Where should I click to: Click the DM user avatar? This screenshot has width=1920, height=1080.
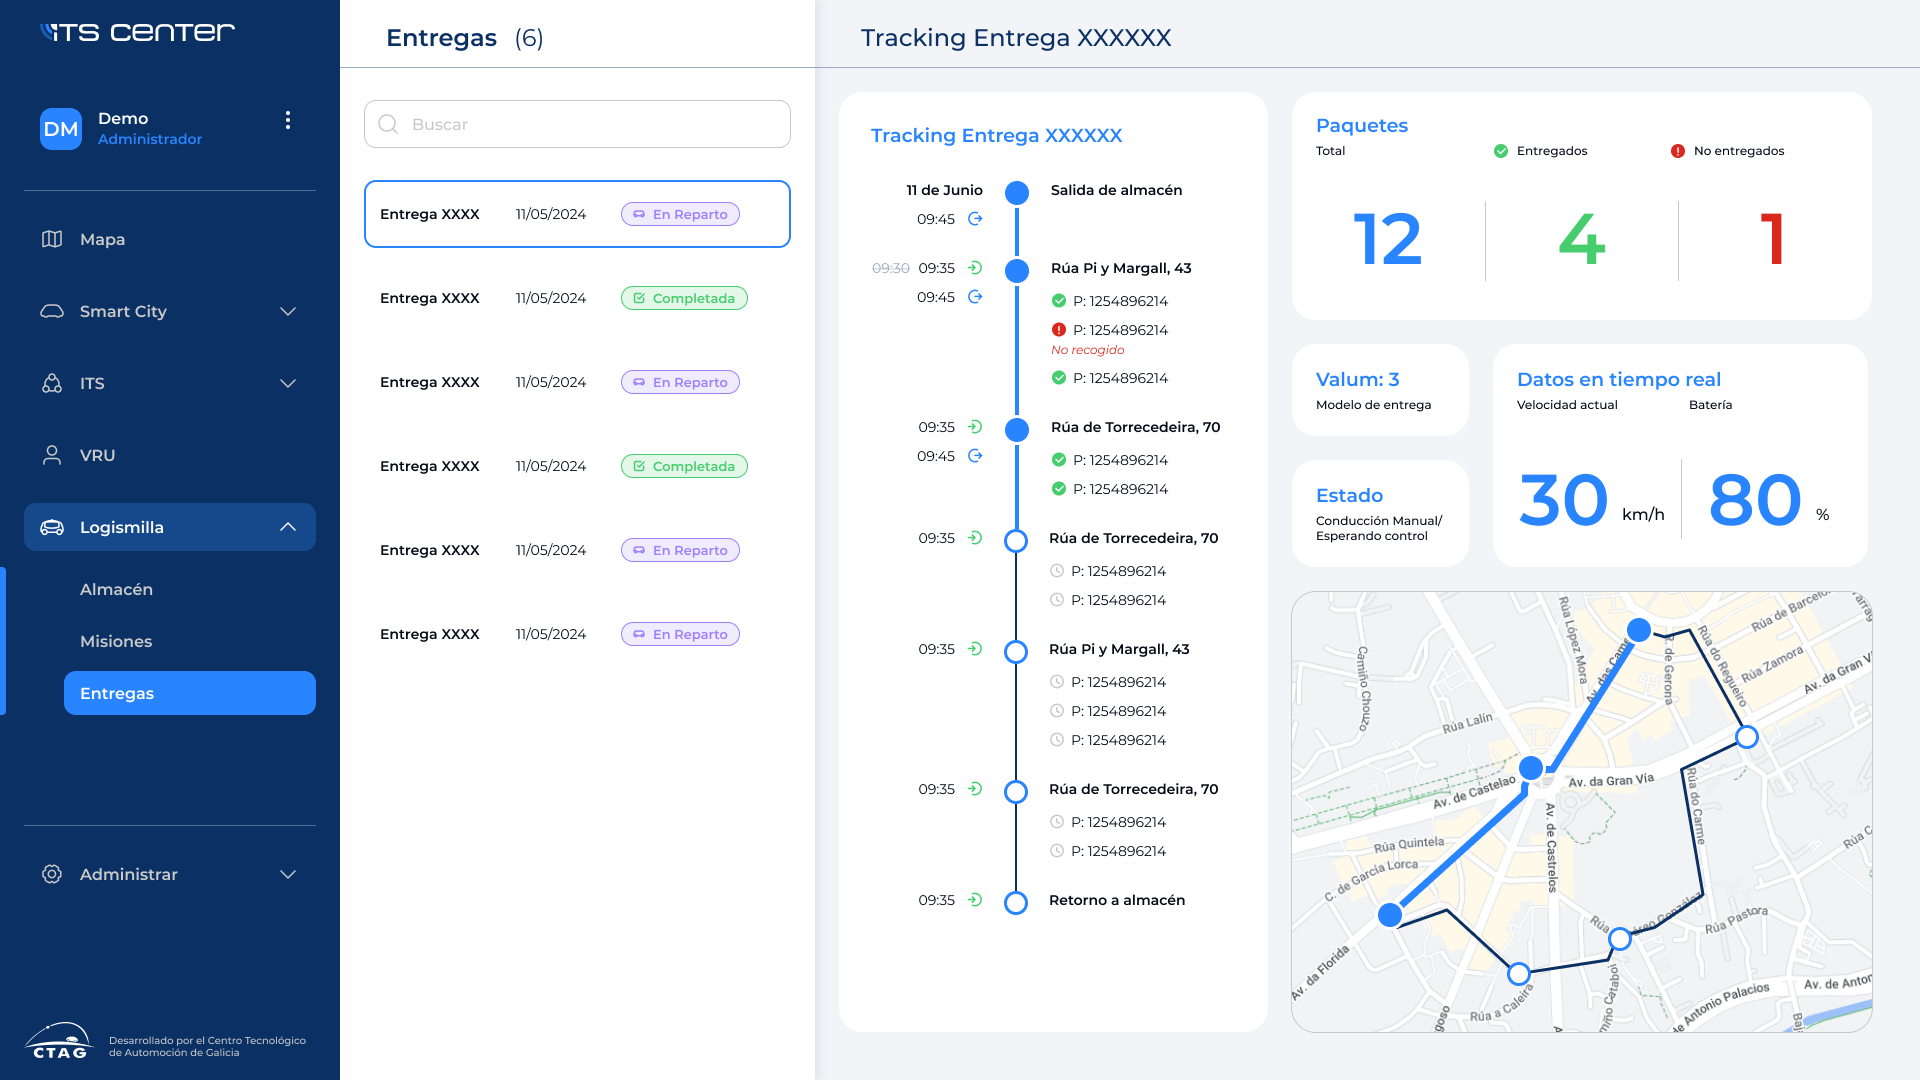coord(61,129)
